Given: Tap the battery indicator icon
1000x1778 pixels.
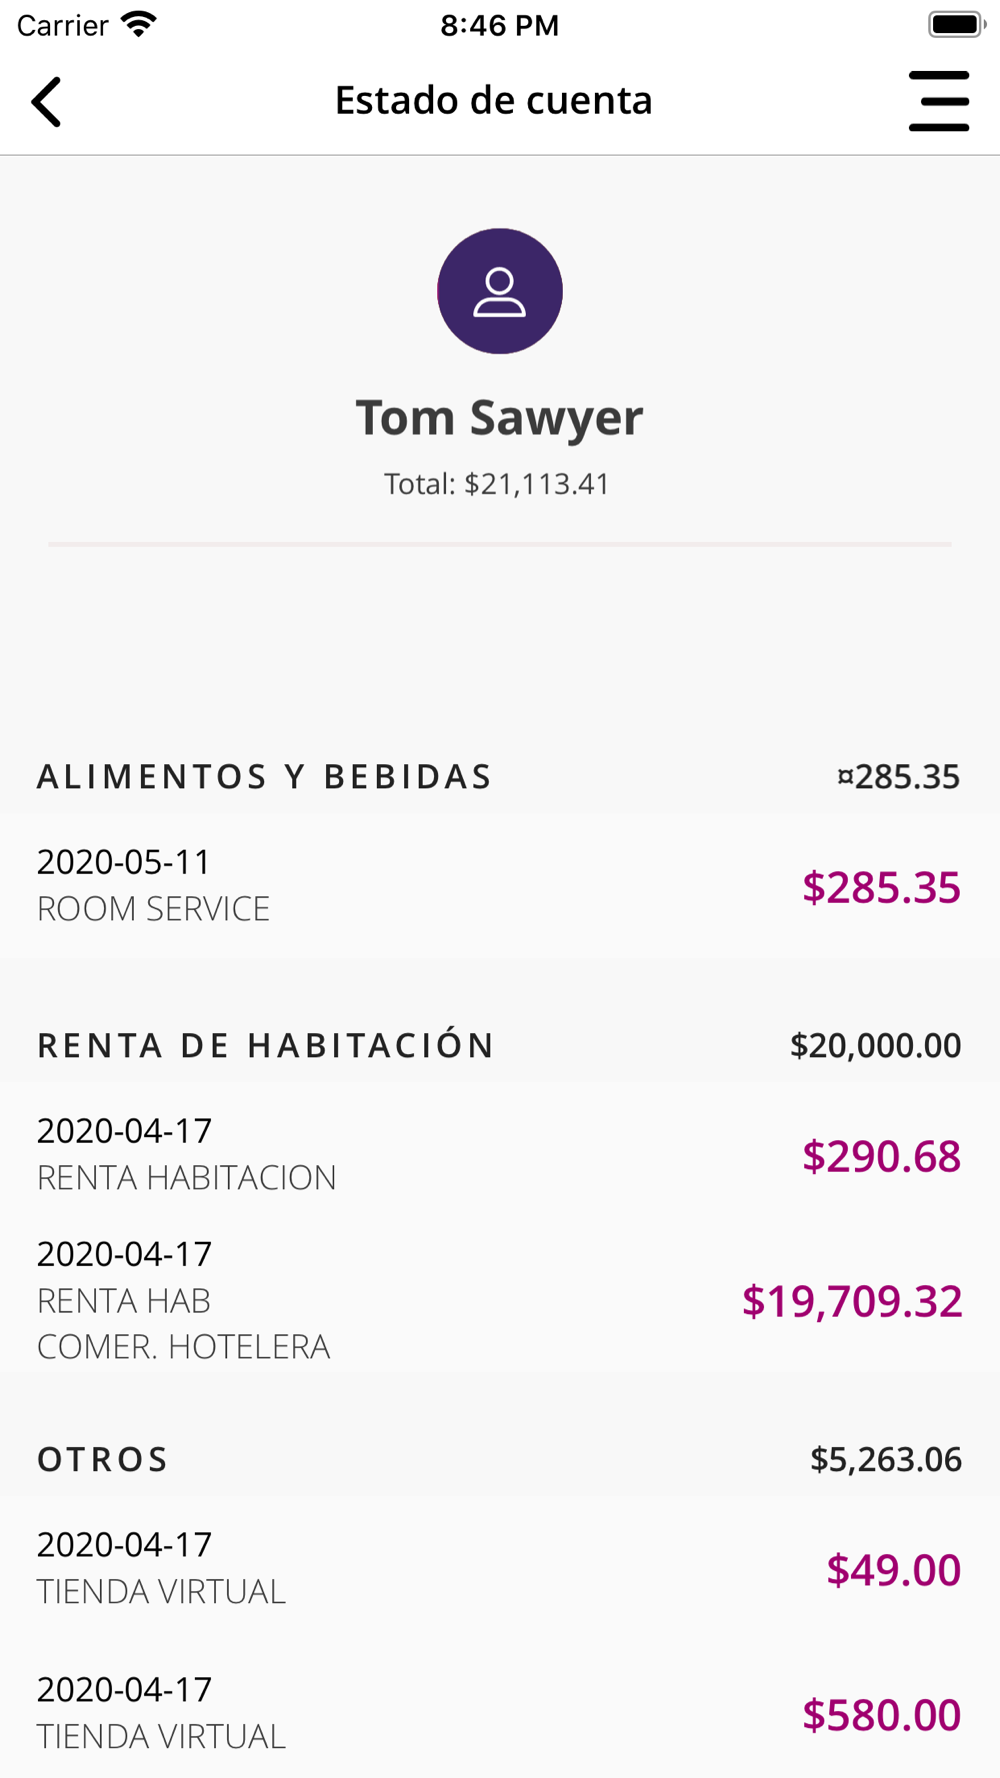Looking at the screenshot, I should coord(957,24).
